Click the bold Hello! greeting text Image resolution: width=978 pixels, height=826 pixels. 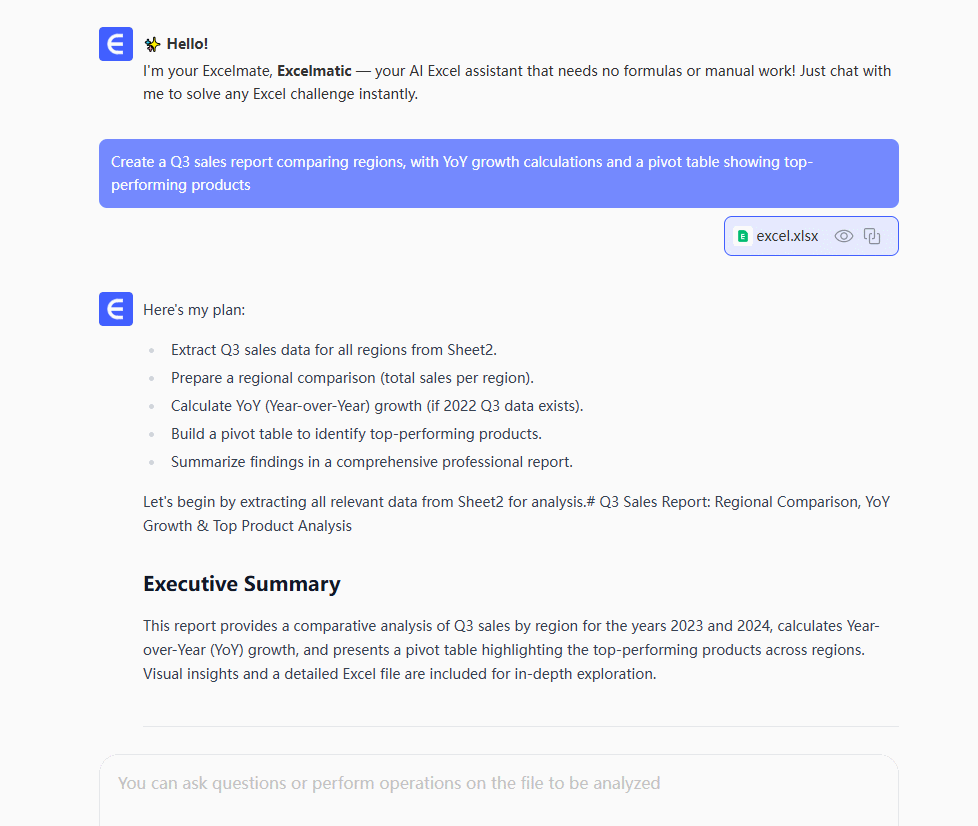tap(187, 44)
